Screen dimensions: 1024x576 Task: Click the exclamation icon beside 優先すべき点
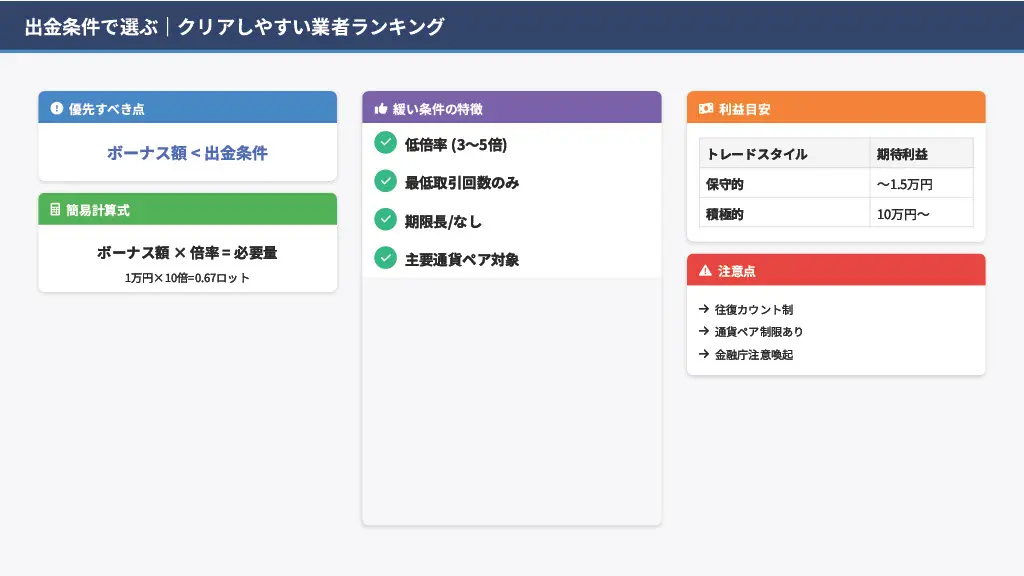coord(56,108)
